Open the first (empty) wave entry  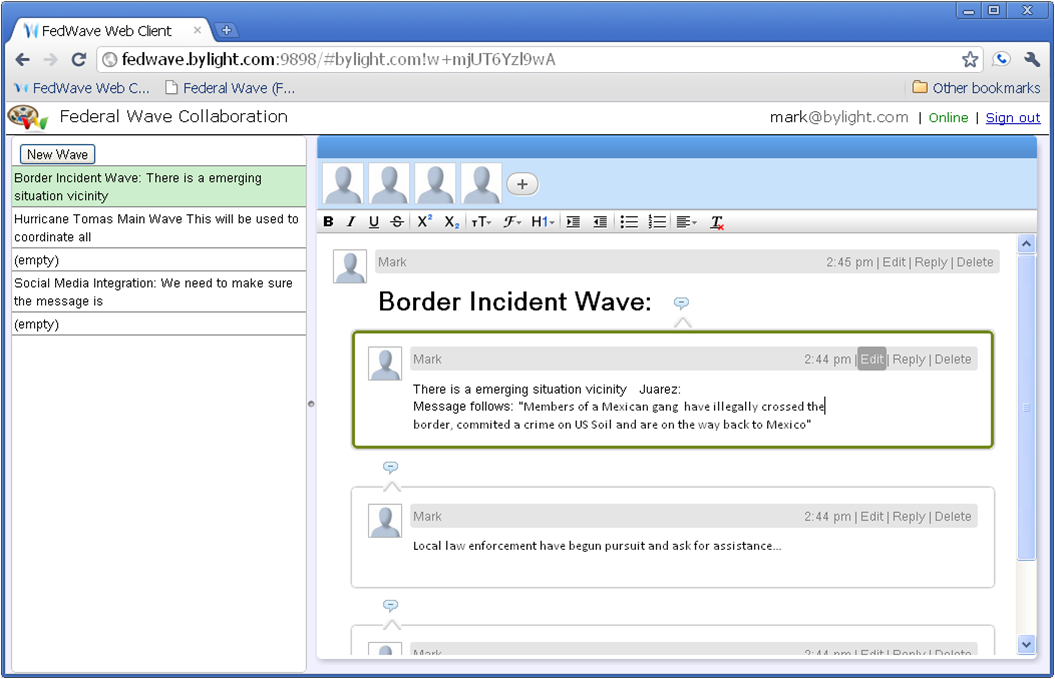pyautogui.click(x=159, y=260)
